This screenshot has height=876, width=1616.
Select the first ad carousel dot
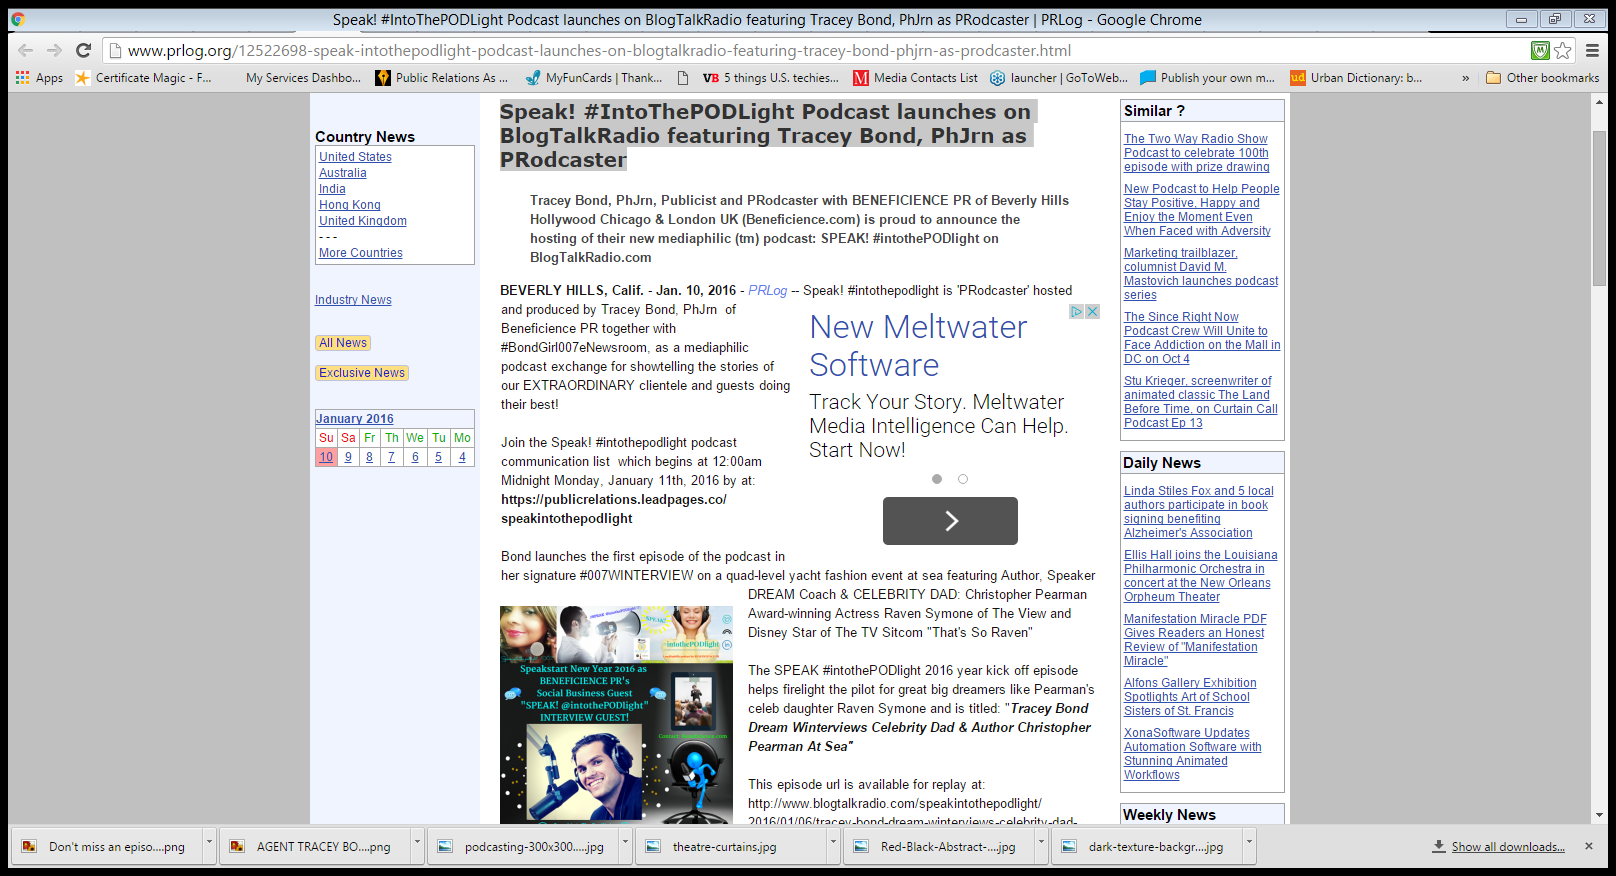click(937, 479)
